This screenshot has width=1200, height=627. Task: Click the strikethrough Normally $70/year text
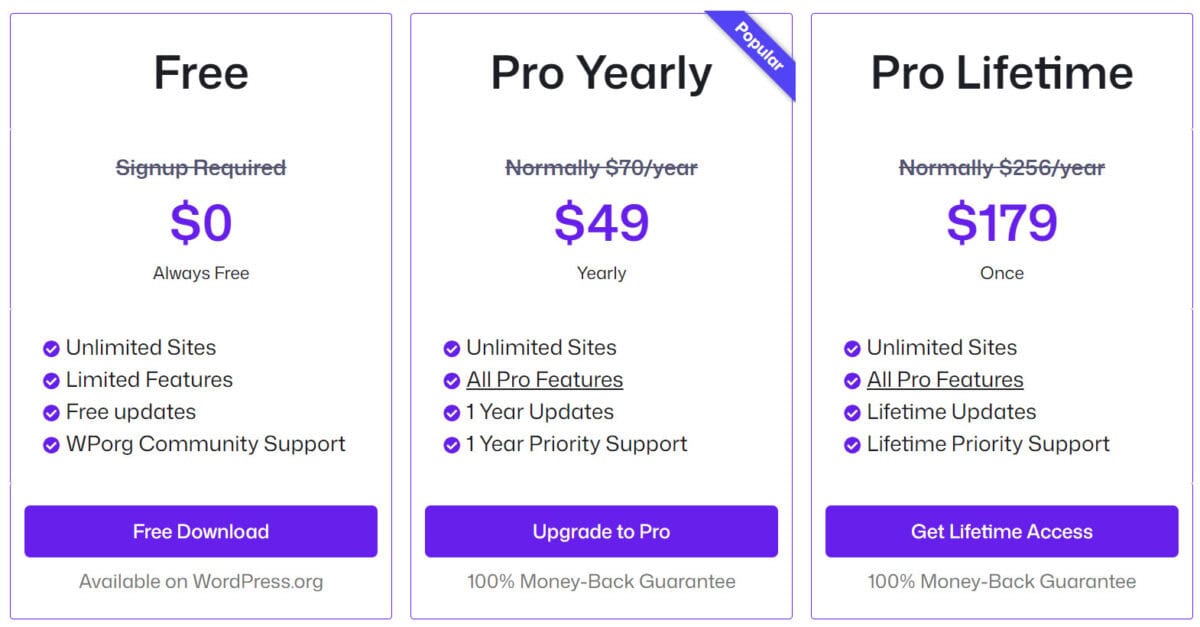[x=601, y=168]
